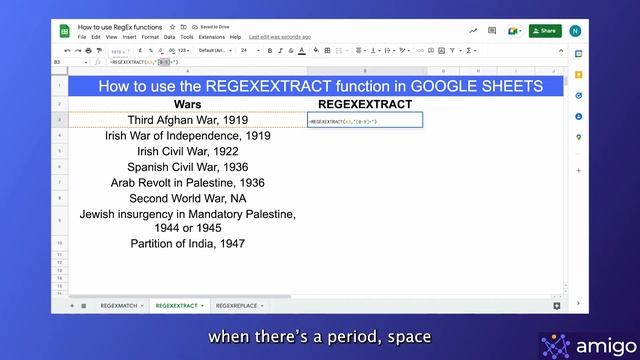
Task: Open the Default font family dropdown
Action: click(x=215, y=51)
